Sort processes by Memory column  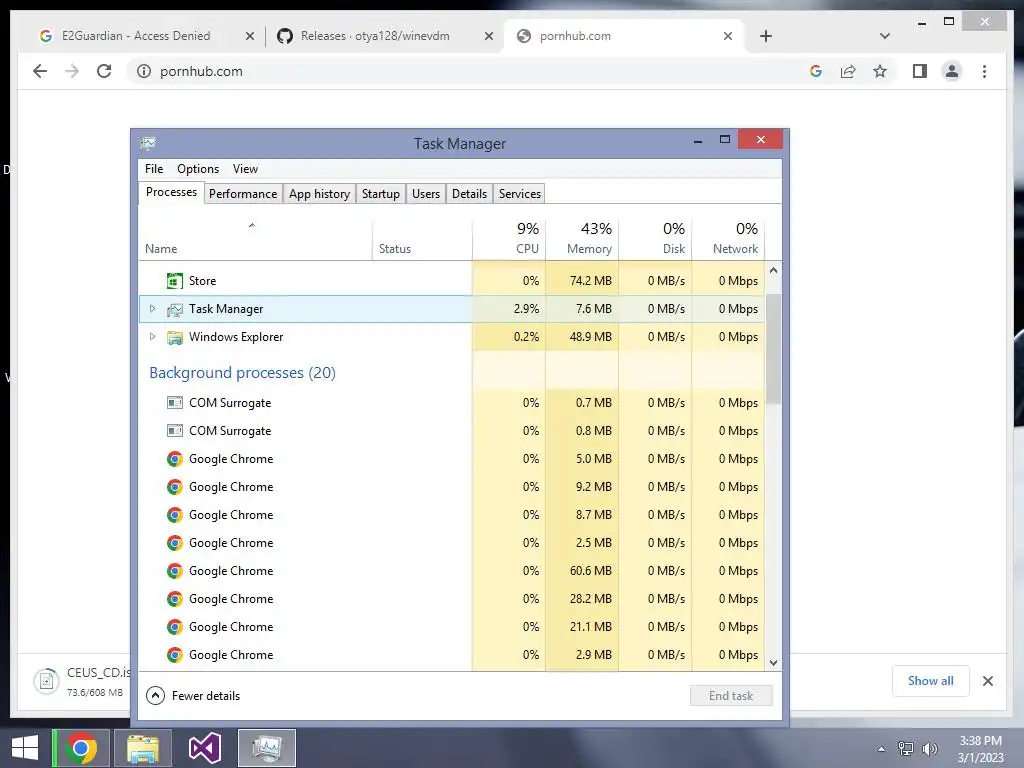[582, 238]
